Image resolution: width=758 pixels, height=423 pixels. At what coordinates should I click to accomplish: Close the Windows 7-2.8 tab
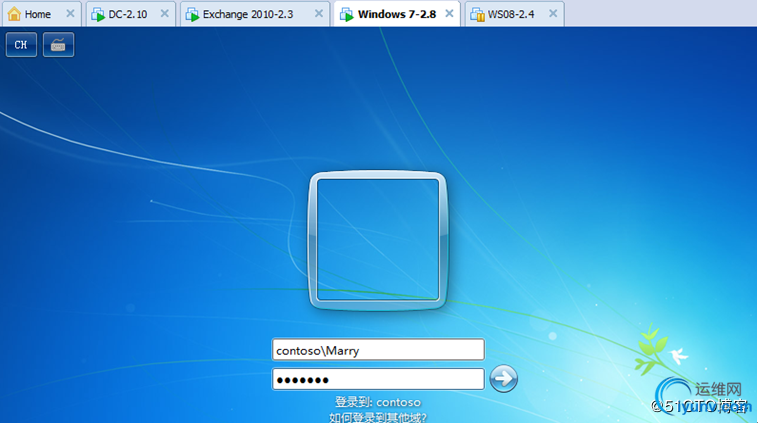[450, 14]
